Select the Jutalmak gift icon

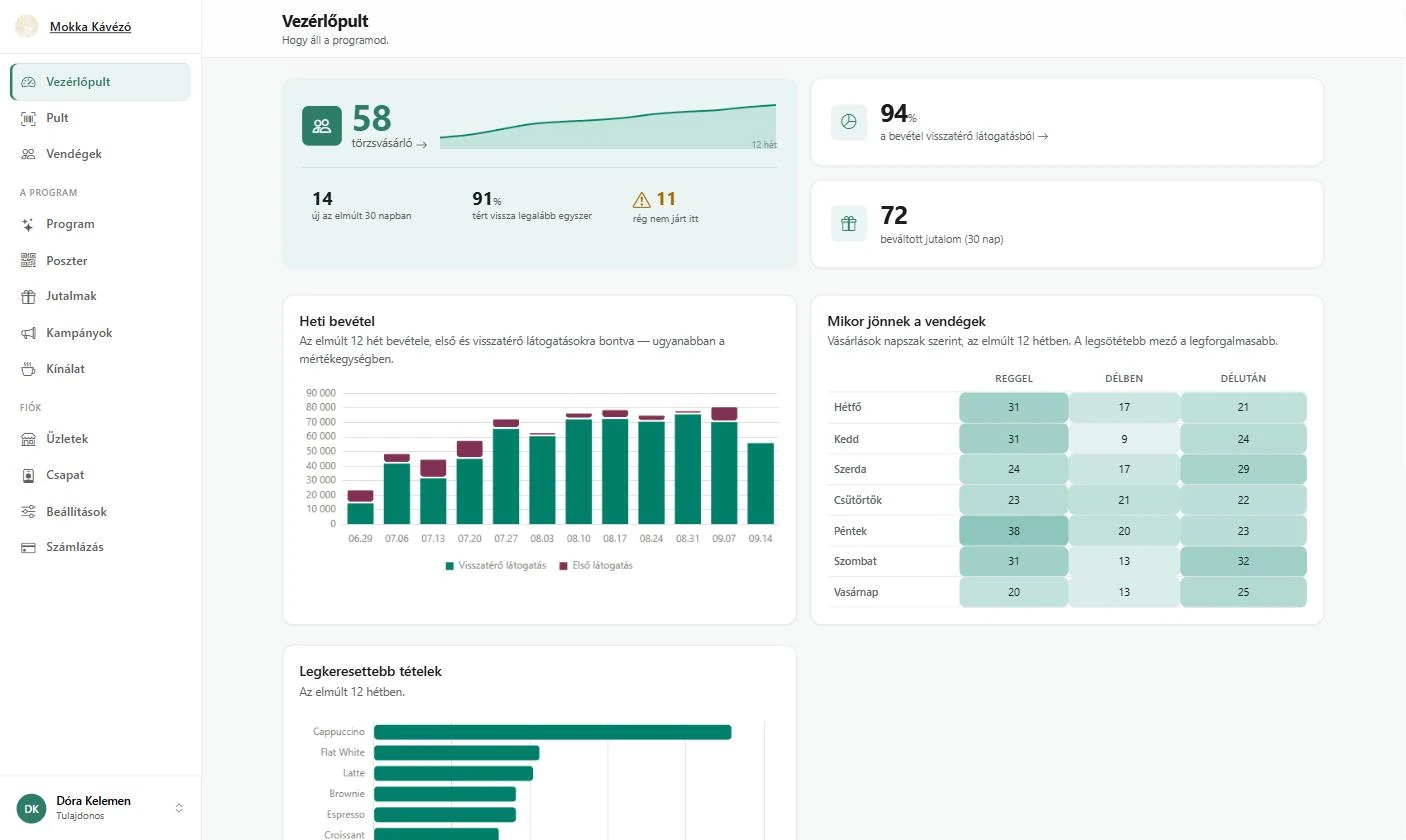(x=28, y=297)
